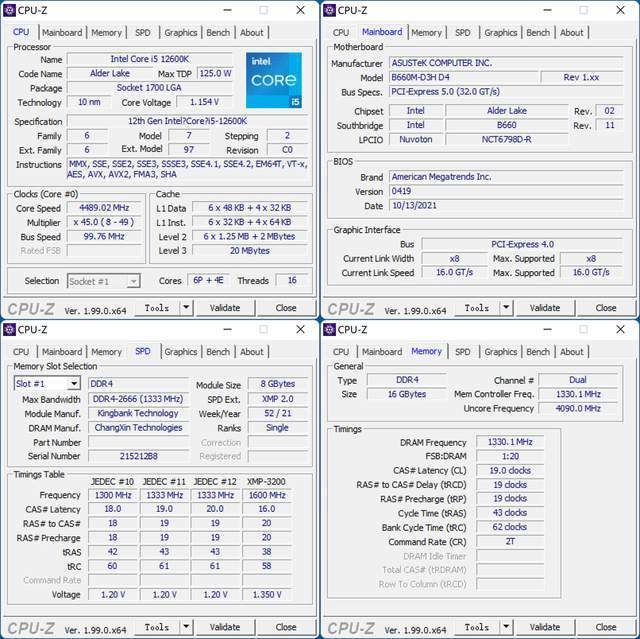The height and width of the screenshot is (639, 640).
Task: Click manufacturer ASUSTeK COMPUTER INC. field
Action: point(506,63)
